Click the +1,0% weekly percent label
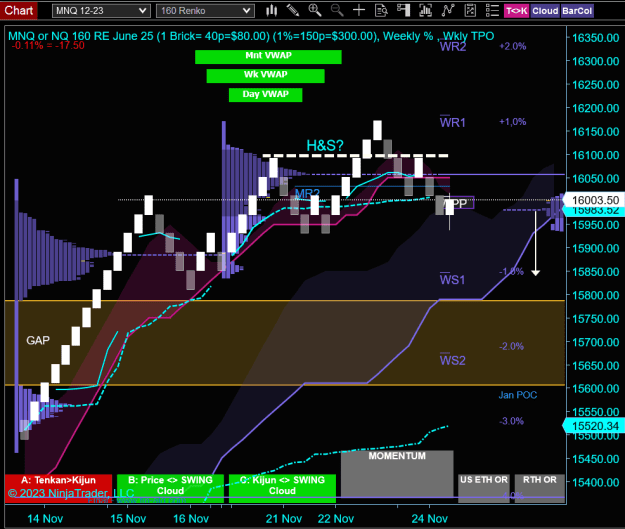The height and width of the screenshot is (529, 625). pos(513,122)
